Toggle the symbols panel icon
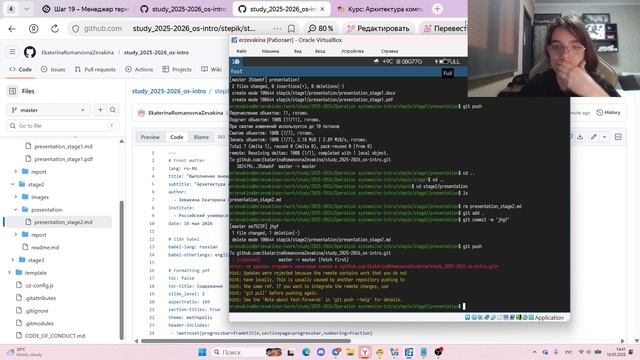 tap(618, 137)
